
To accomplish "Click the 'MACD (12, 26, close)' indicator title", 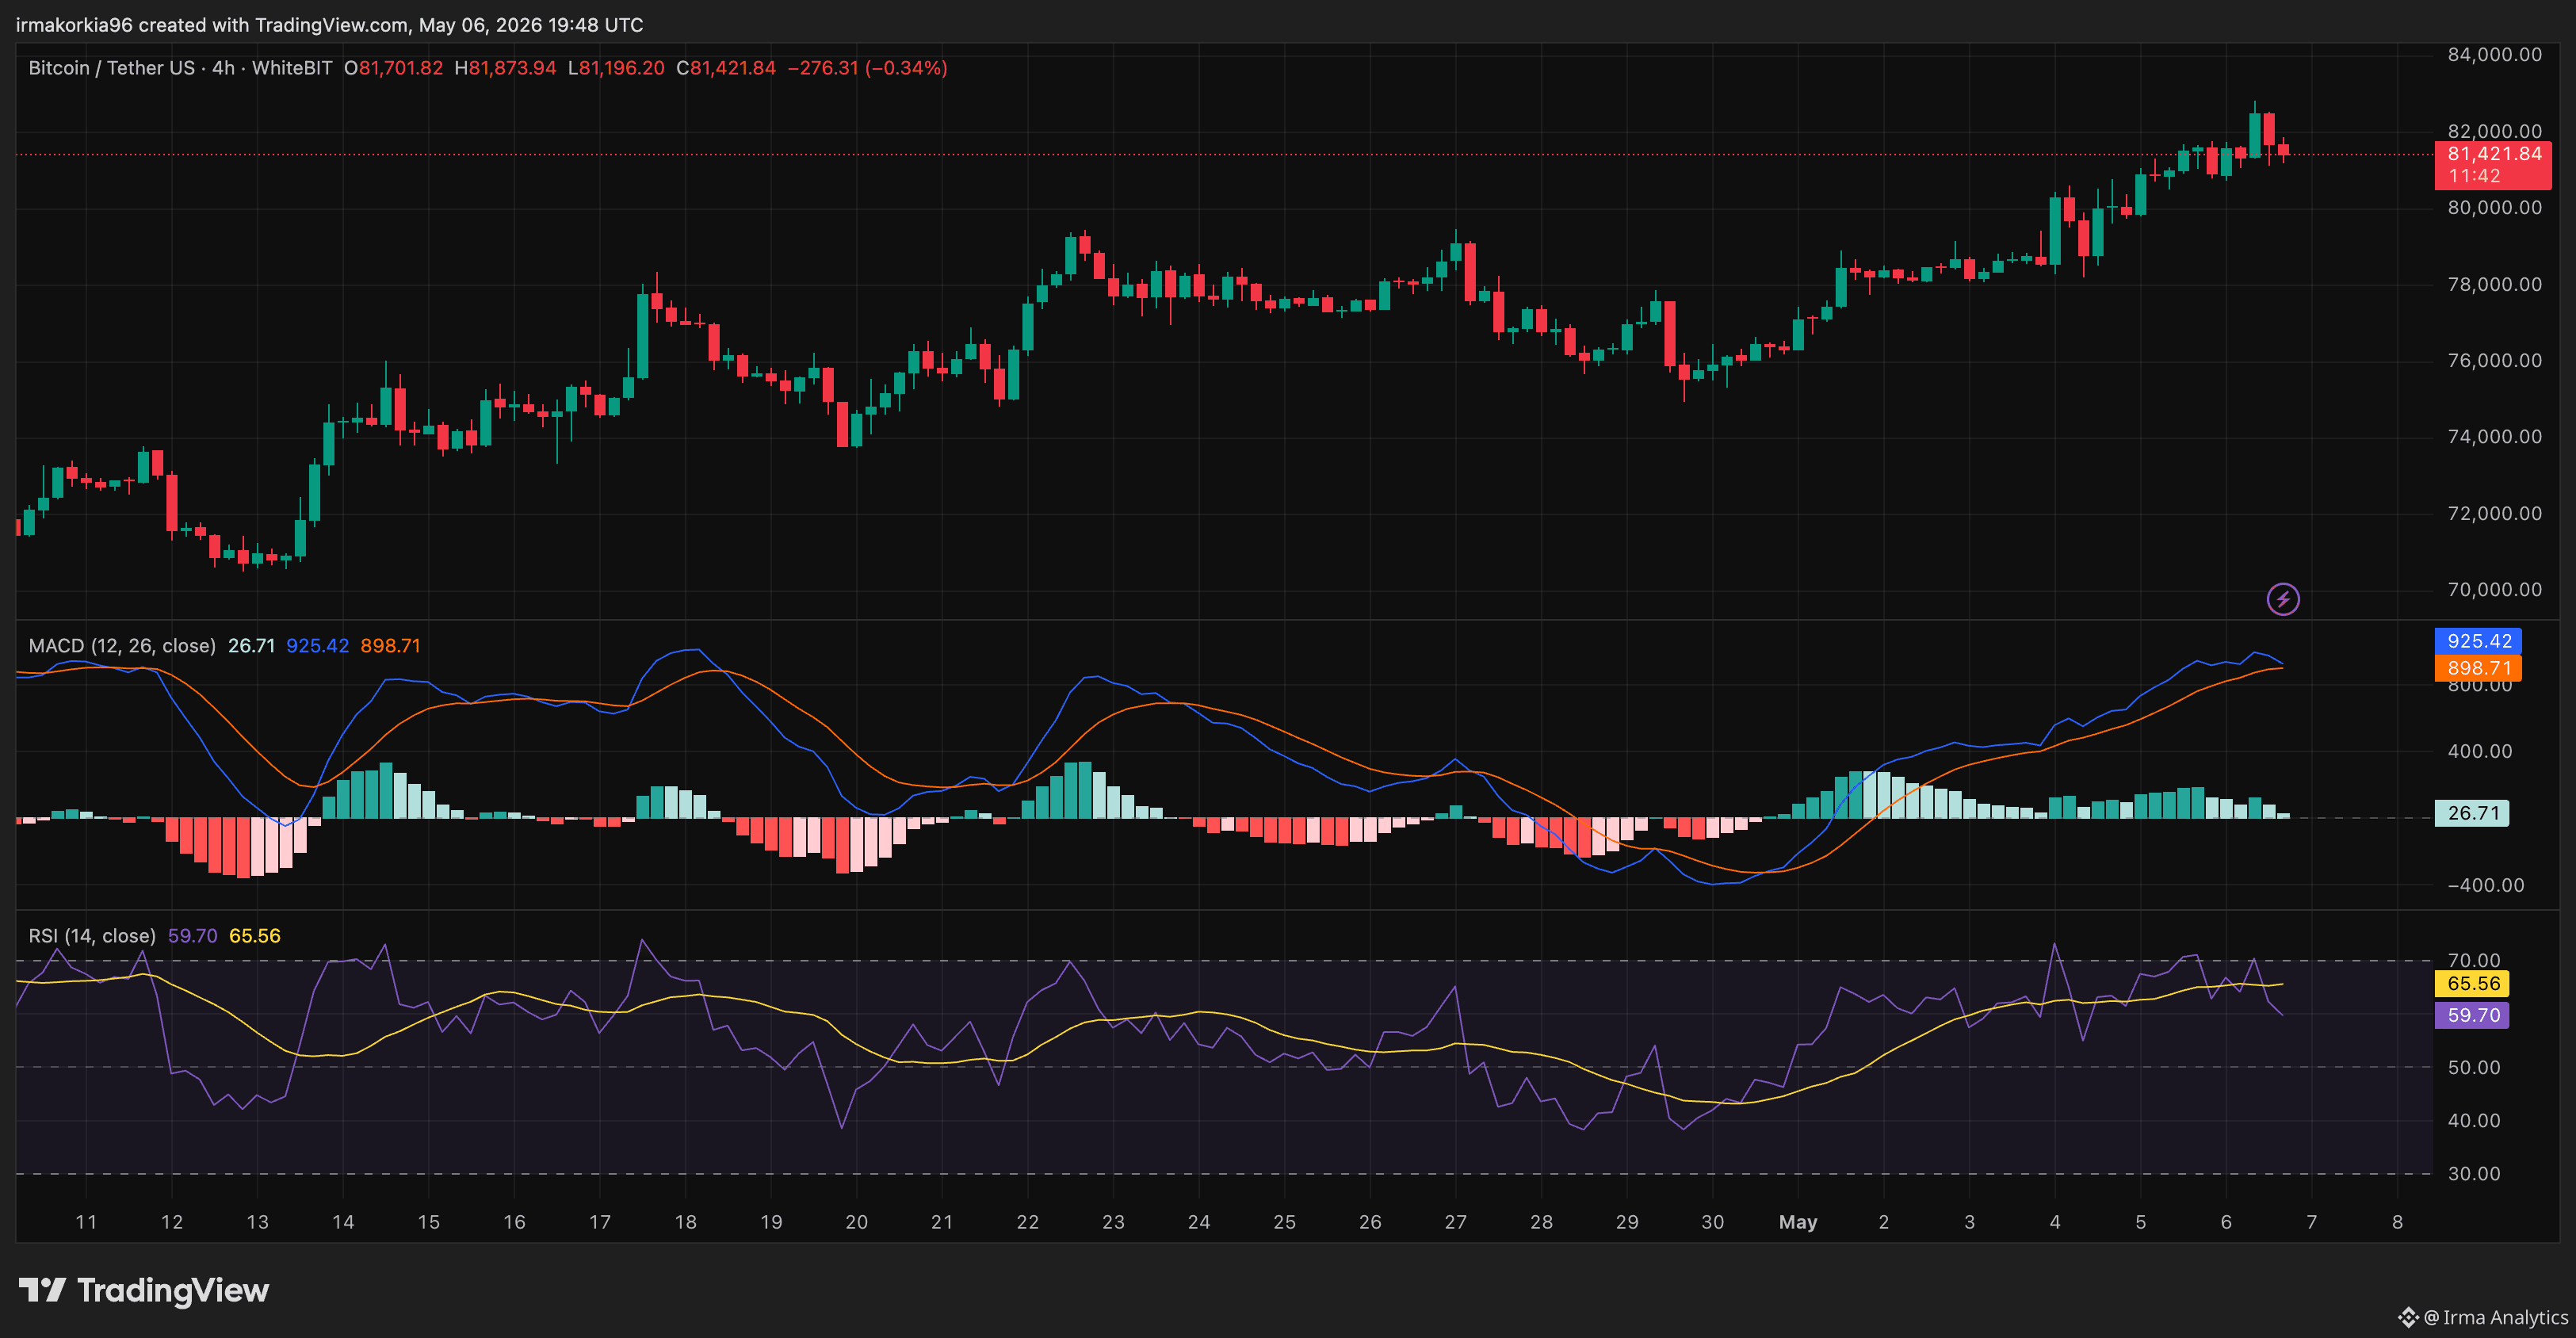I will [122, 646].
